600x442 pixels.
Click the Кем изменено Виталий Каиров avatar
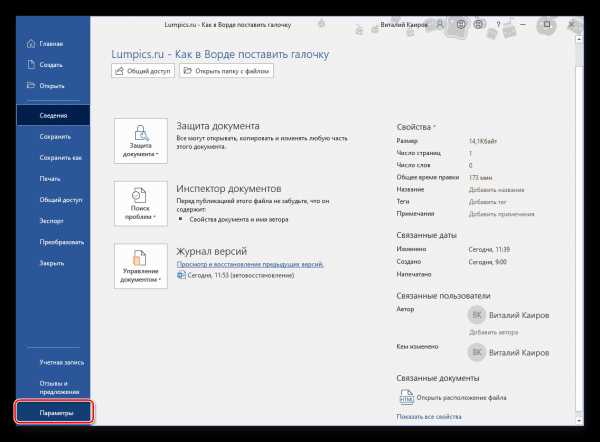click(477, 352)
